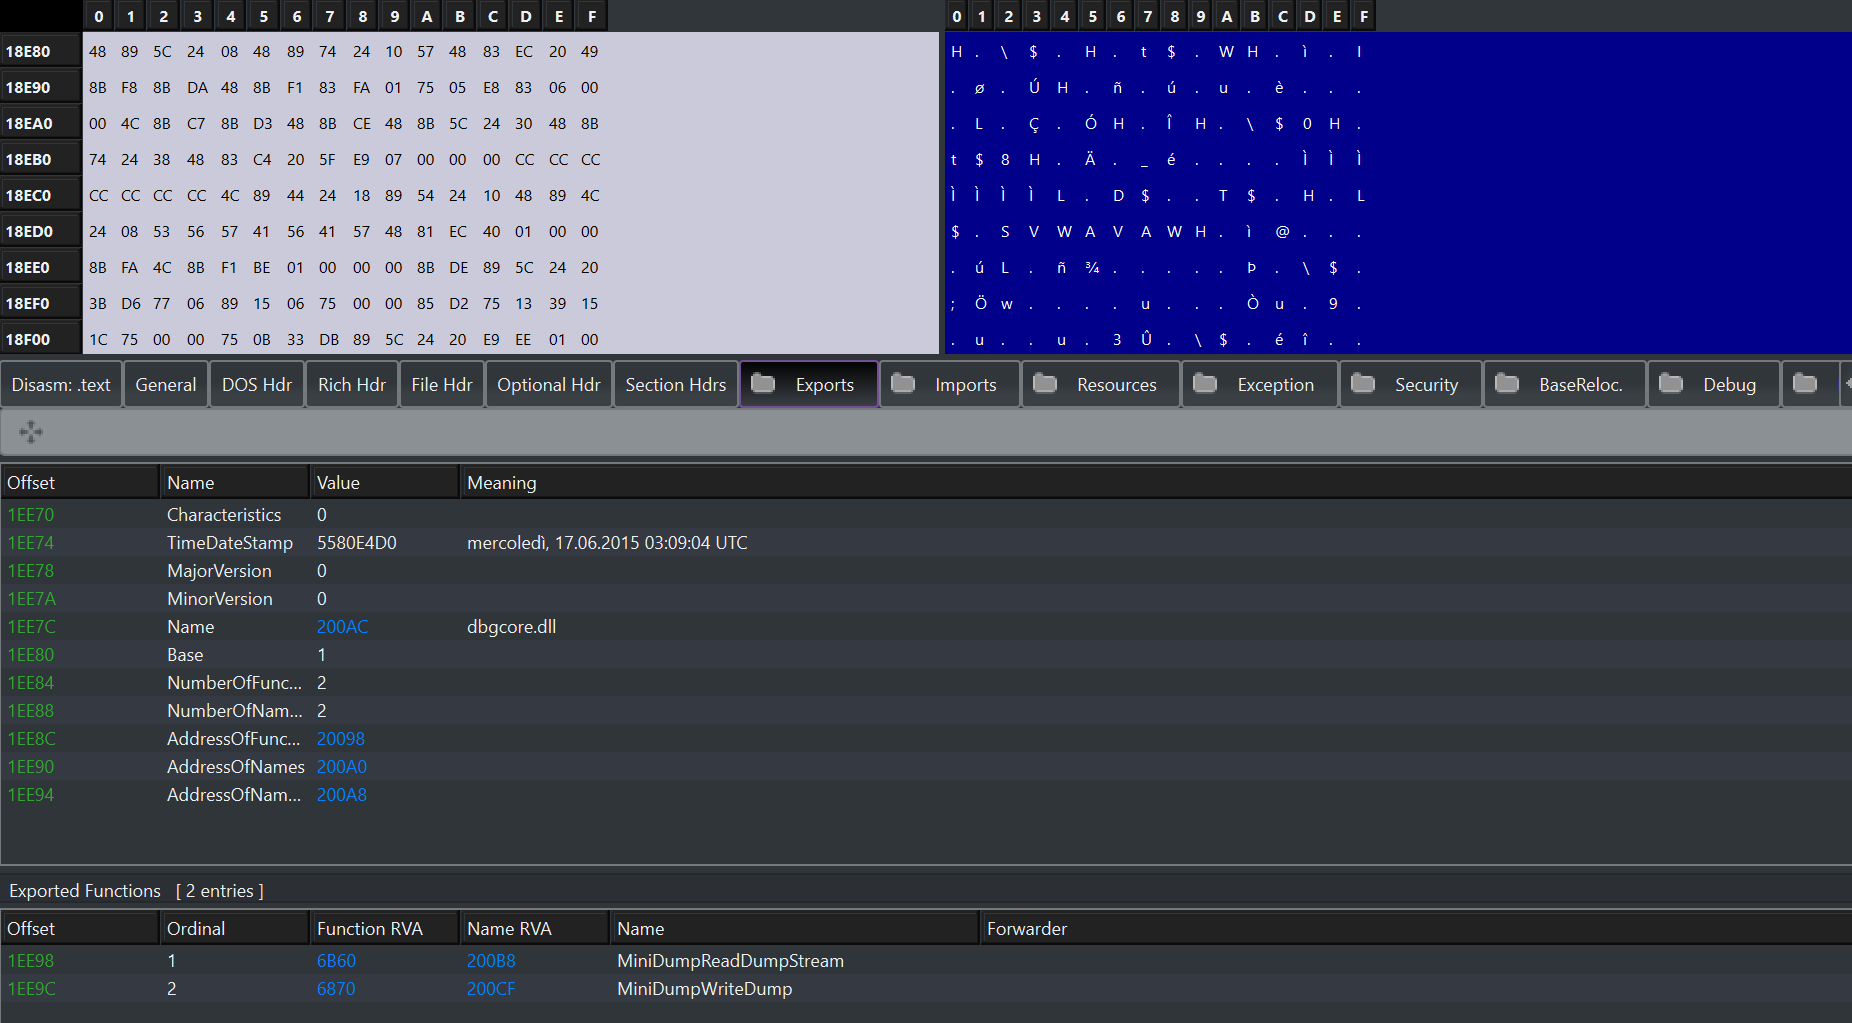Click hex row address 18EC0
1852x1023 pixels.
(40, 195)
